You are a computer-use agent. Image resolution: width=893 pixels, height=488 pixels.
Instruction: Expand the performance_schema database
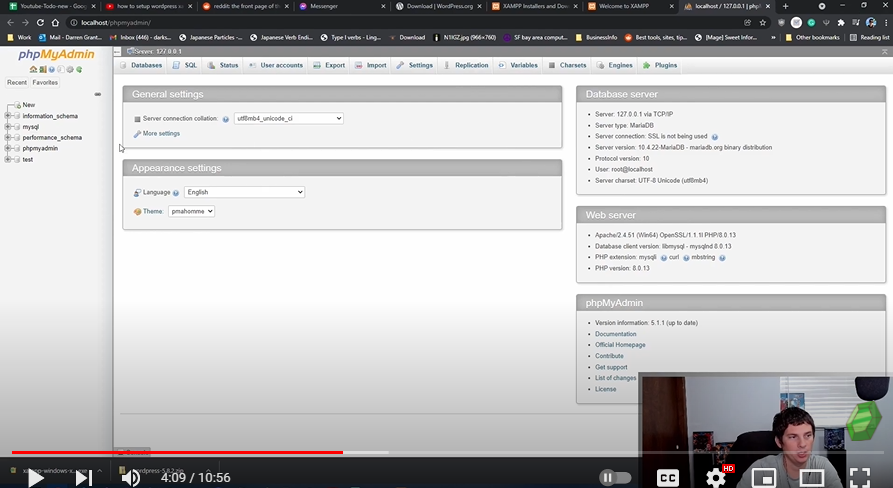tap(8, 137)
